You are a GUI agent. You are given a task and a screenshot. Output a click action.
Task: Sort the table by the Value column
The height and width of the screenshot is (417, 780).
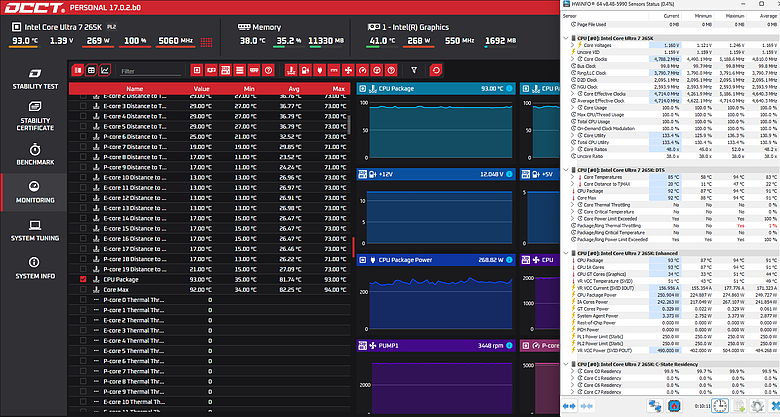tap(201, 89)
